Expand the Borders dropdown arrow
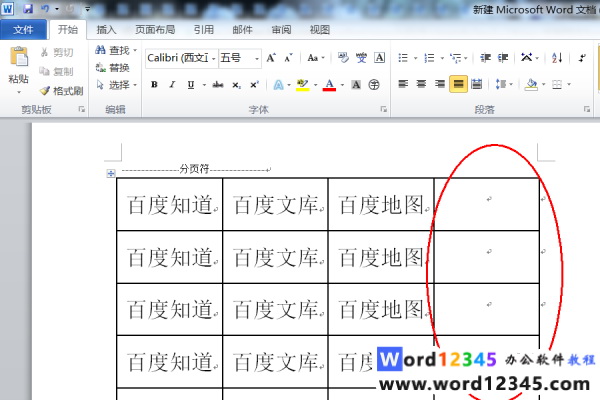Screen dimensions: 600x400 pos(569,84)
